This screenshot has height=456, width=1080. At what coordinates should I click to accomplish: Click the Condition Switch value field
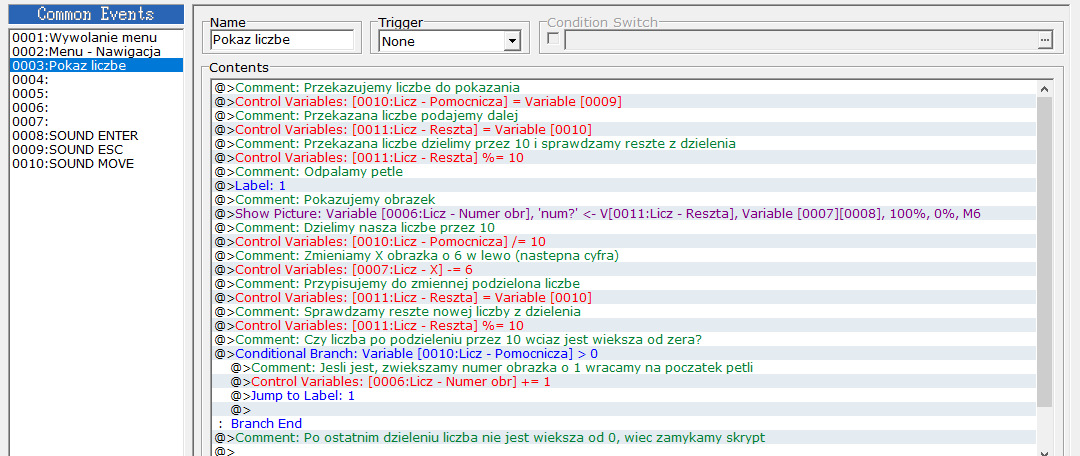click(801, 41)
